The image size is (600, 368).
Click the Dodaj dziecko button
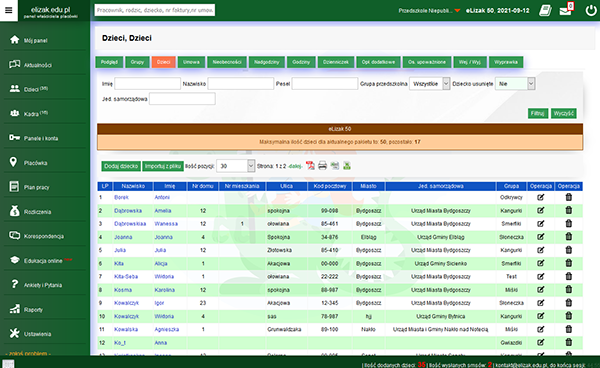pos(121,166)
